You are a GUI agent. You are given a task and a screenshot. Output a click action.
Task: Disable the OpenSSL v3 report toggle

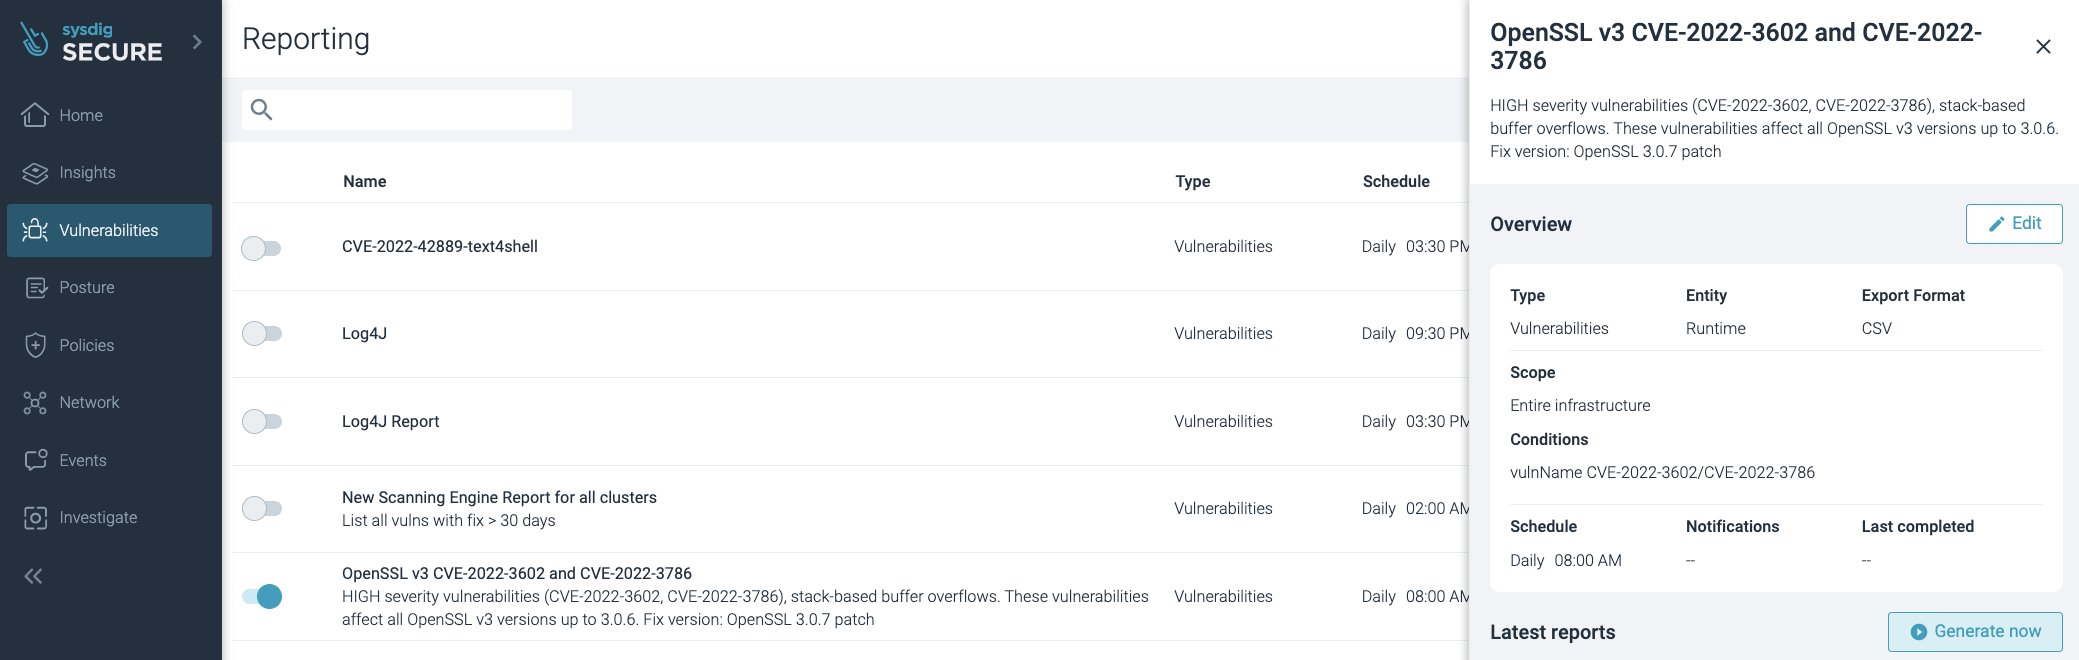[262, 597]
